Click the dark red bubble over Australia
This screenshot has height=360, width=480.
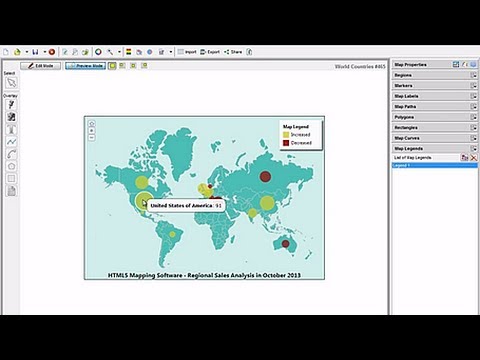point(285,244)
